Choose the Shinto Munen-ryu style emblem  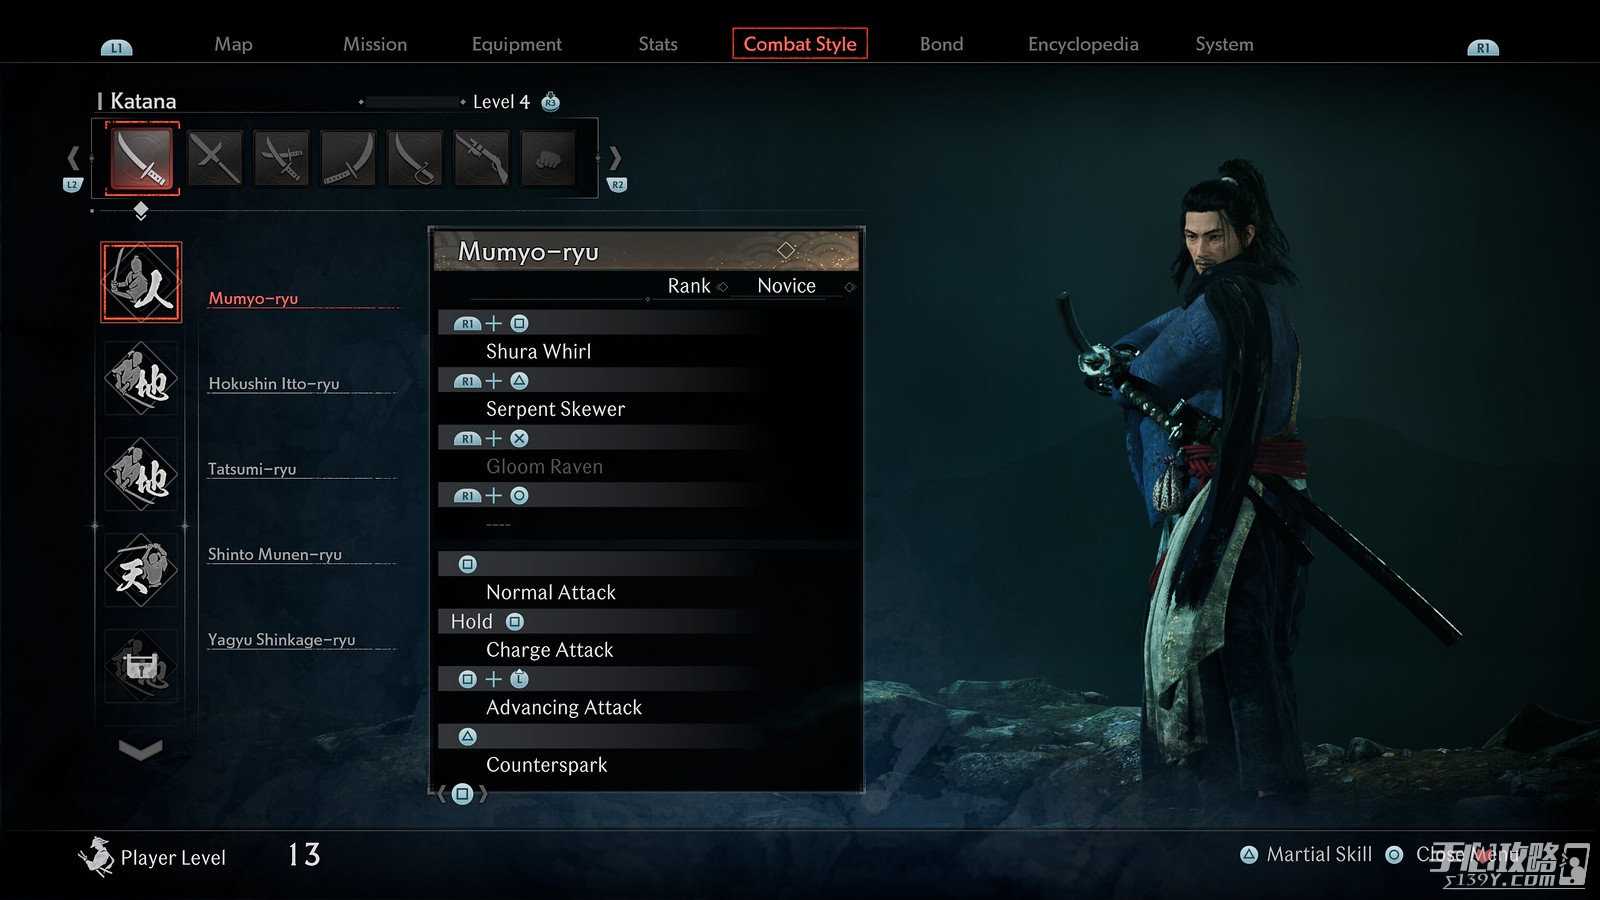click(141, 570)
